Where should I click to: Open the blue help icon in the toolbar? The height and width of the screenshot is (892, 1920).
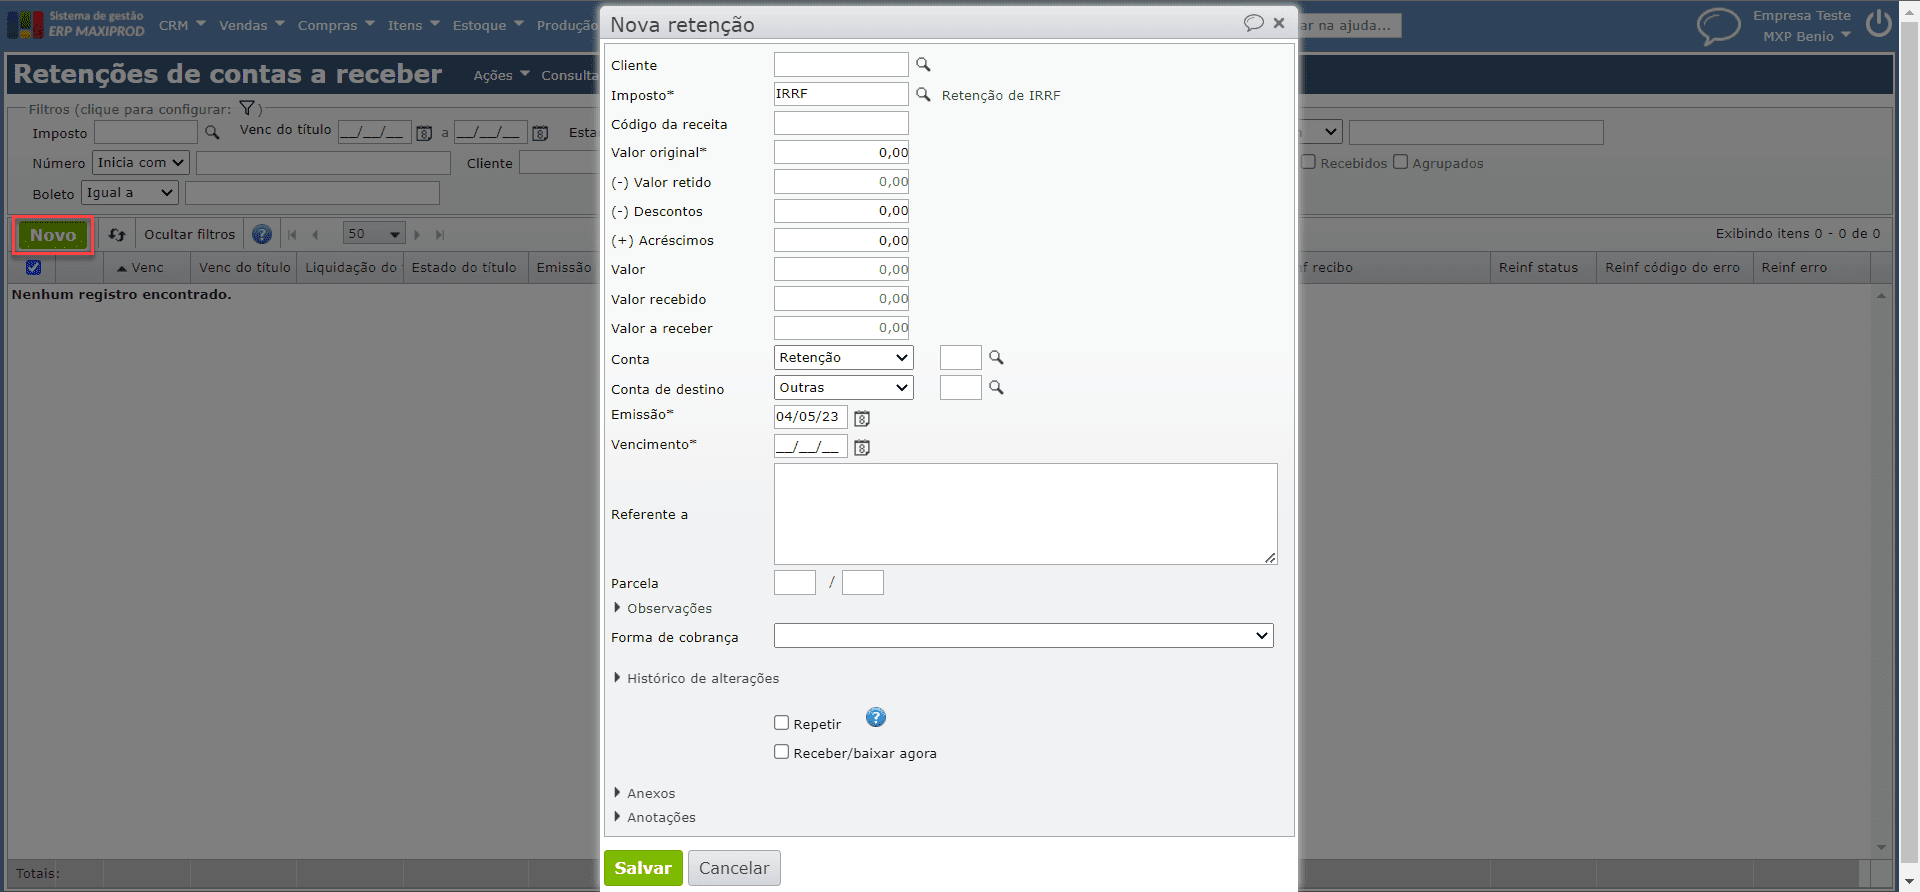pos(262,235)
